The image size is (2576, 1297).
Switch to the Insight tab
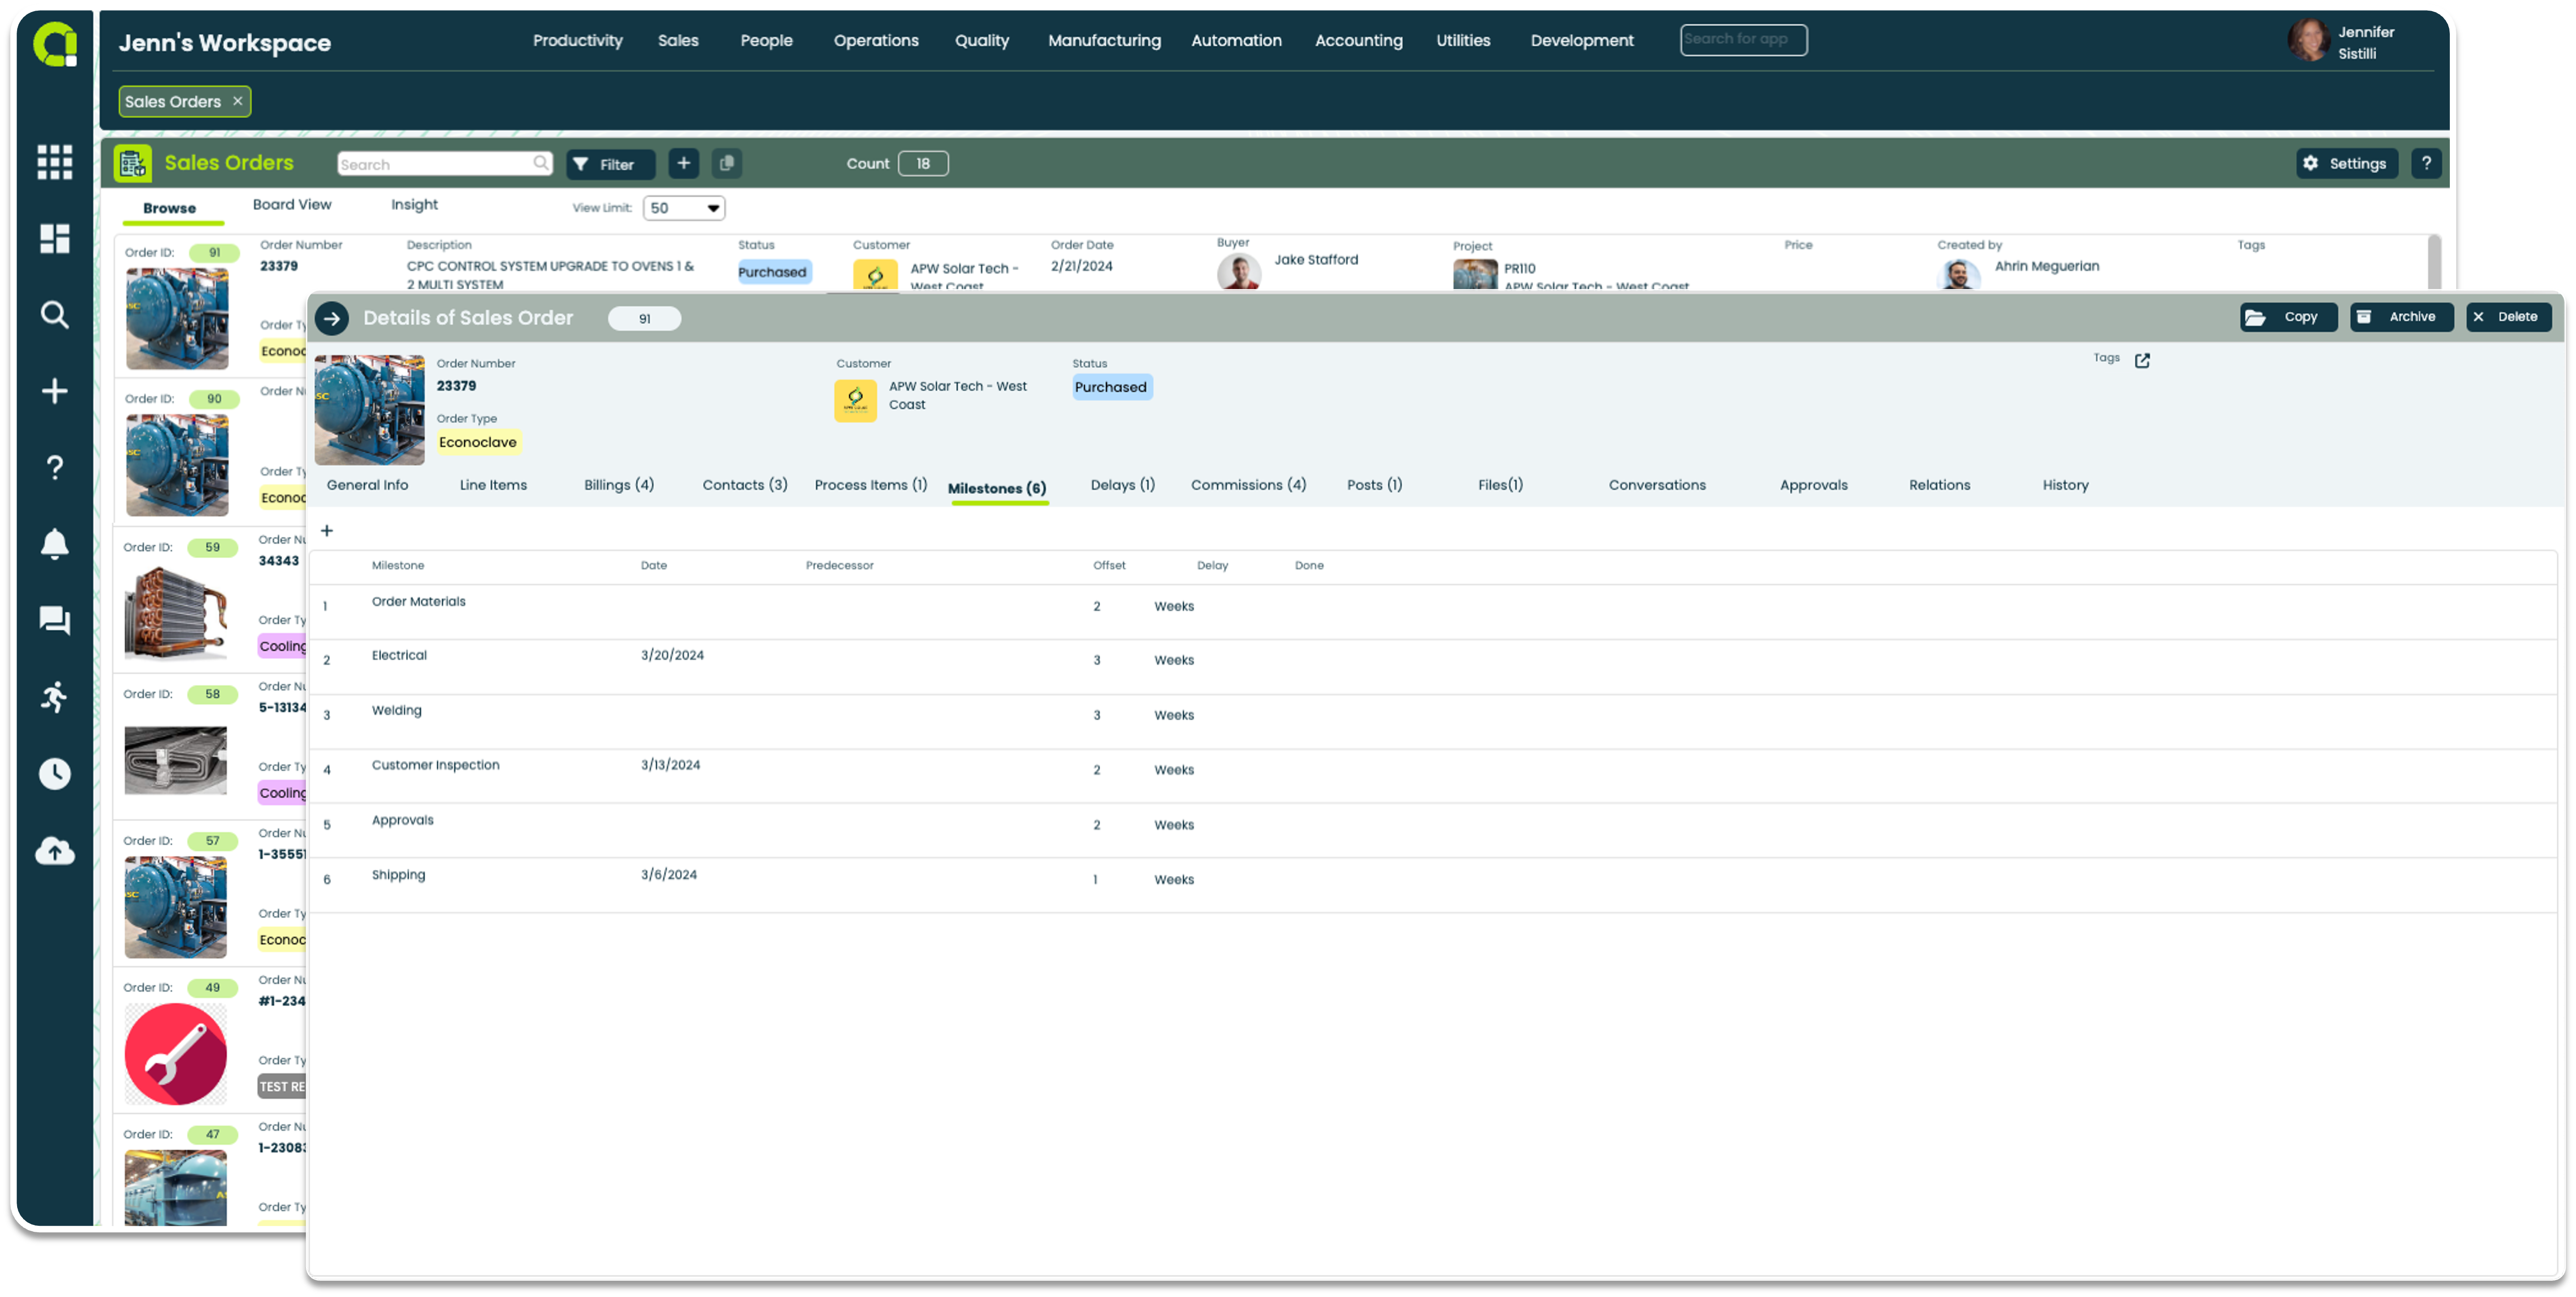[414, 205]
